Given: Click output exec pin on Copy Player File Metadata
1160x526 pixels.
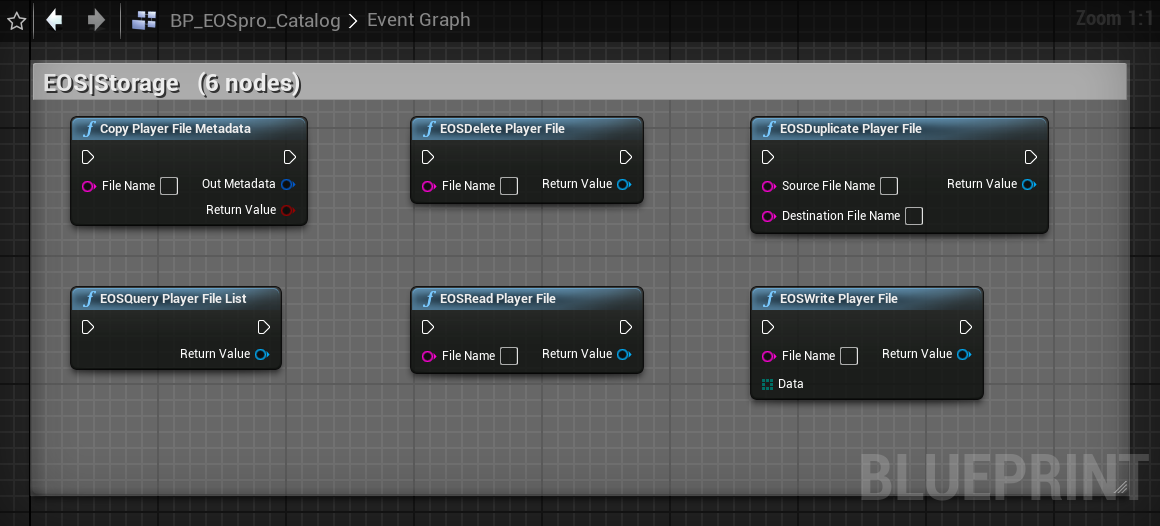Looking at the screenshot, I should coord(290,158).
